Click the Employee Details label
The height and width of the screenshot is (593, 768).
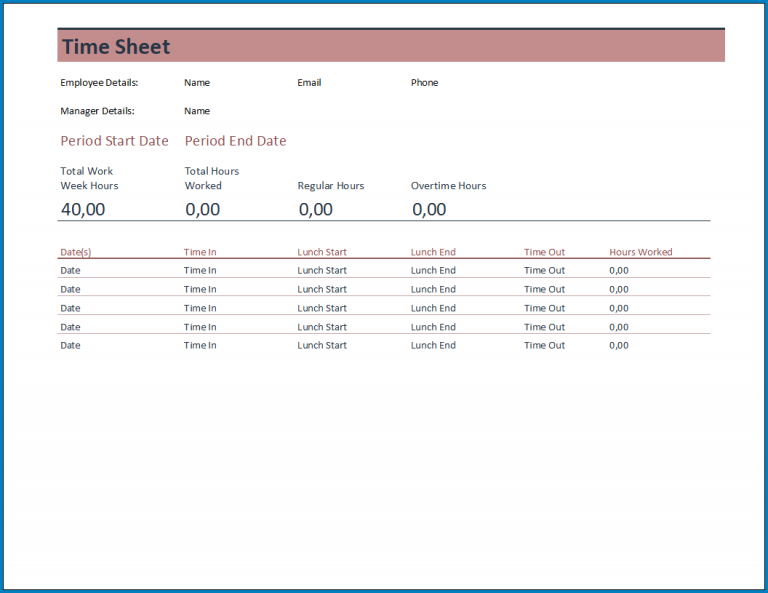pyautogui.click(x=99, y=83)
